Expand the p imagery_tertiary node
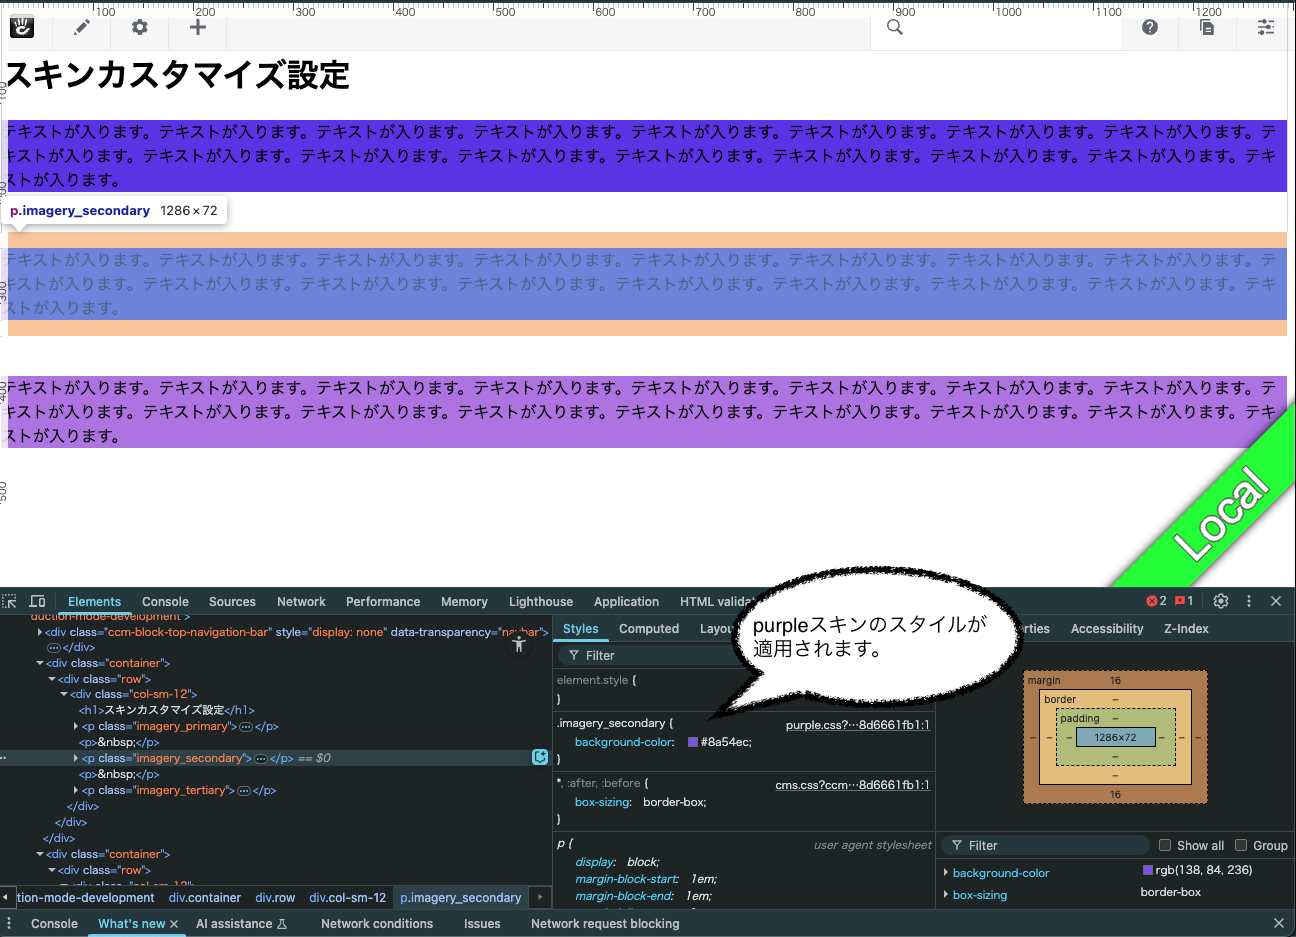1296x937 pixels. (76, 790)
